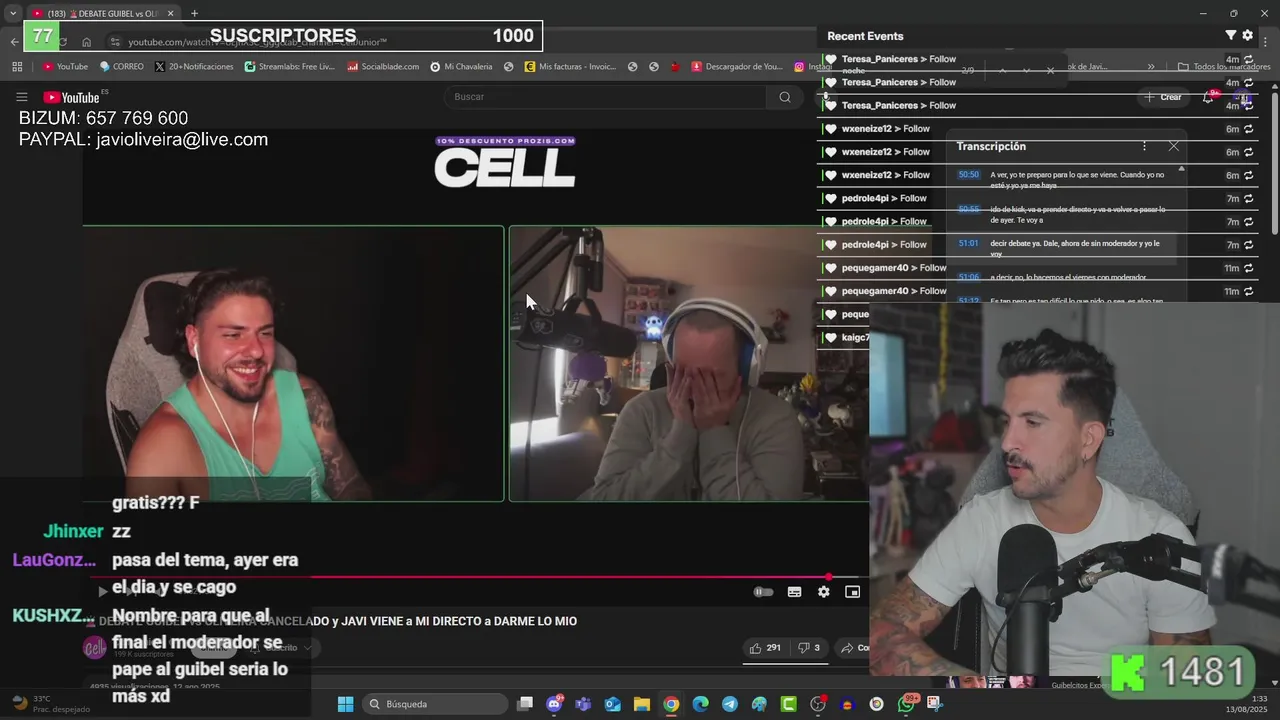Open File Explorer from the taskbar
This screenshot has height=720, width=1280.
[642, 704]
